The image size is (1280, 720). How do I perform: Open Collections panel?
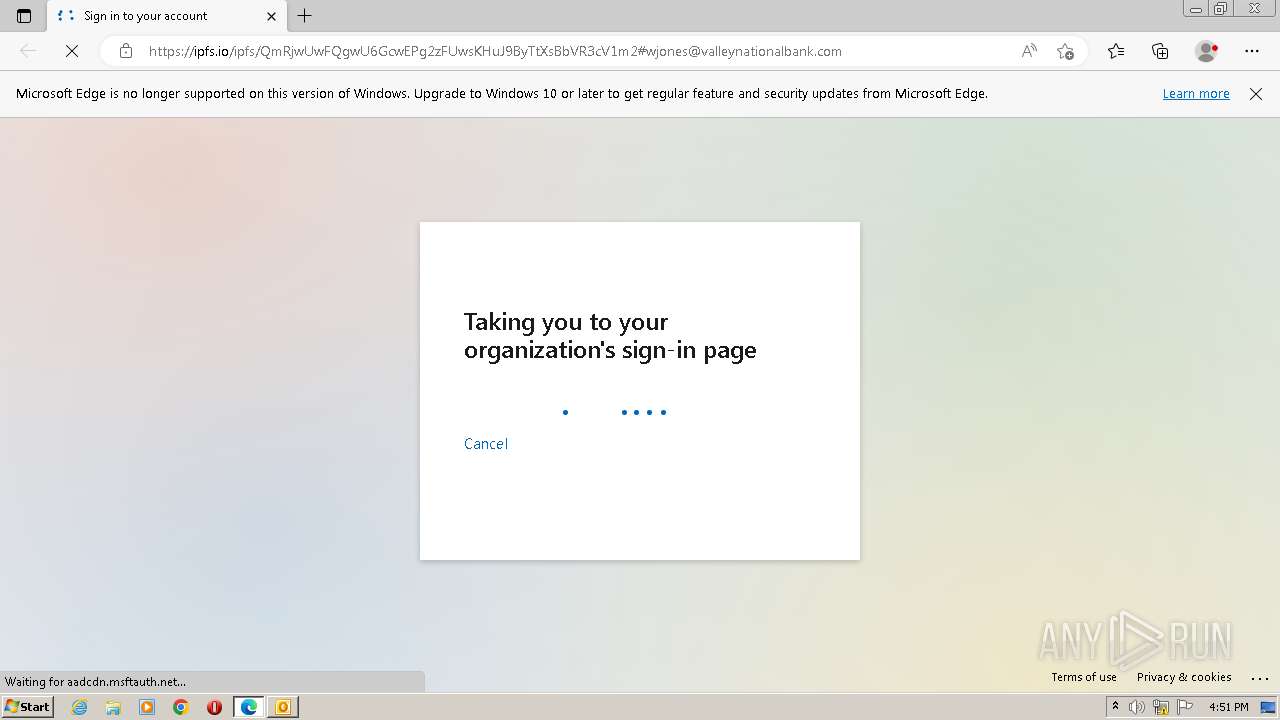[1160, 51]
